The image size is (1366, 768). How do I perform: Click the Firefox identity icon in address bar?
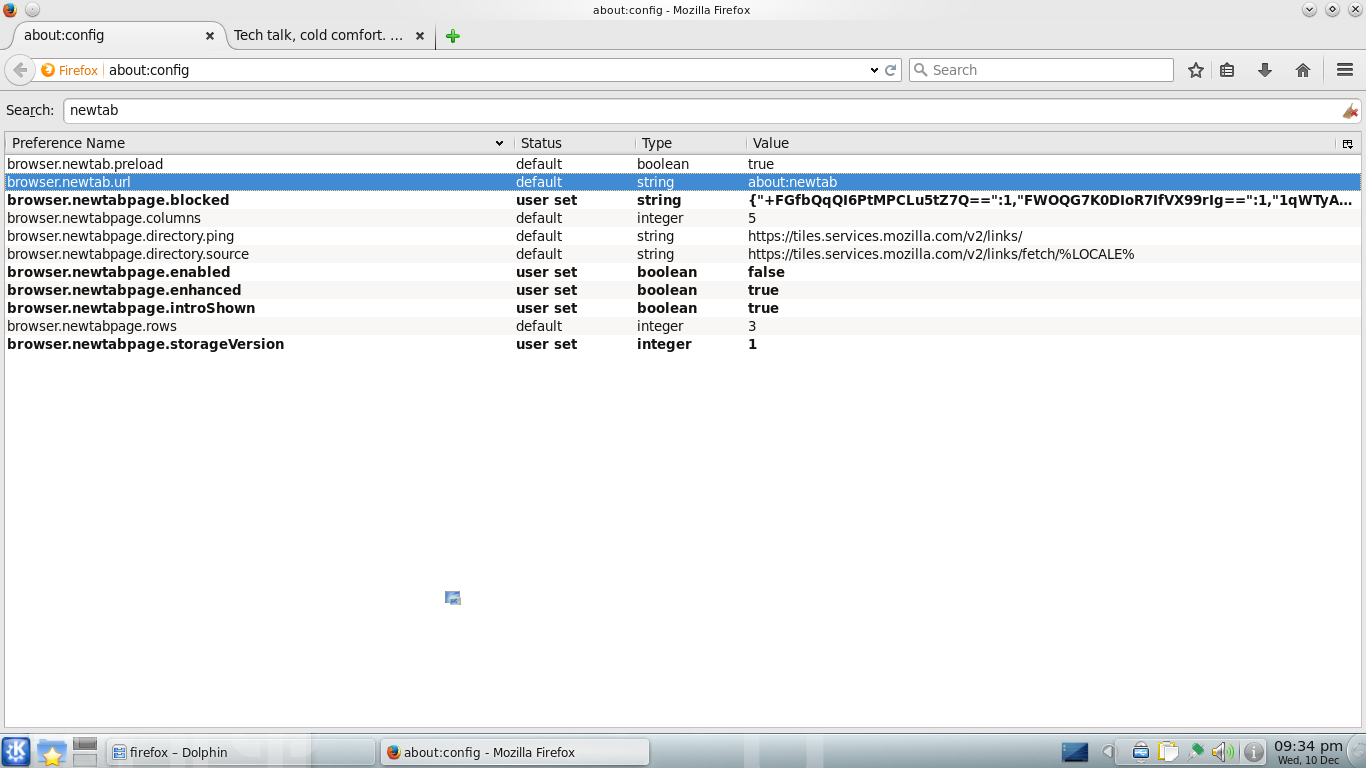(48, 70)
